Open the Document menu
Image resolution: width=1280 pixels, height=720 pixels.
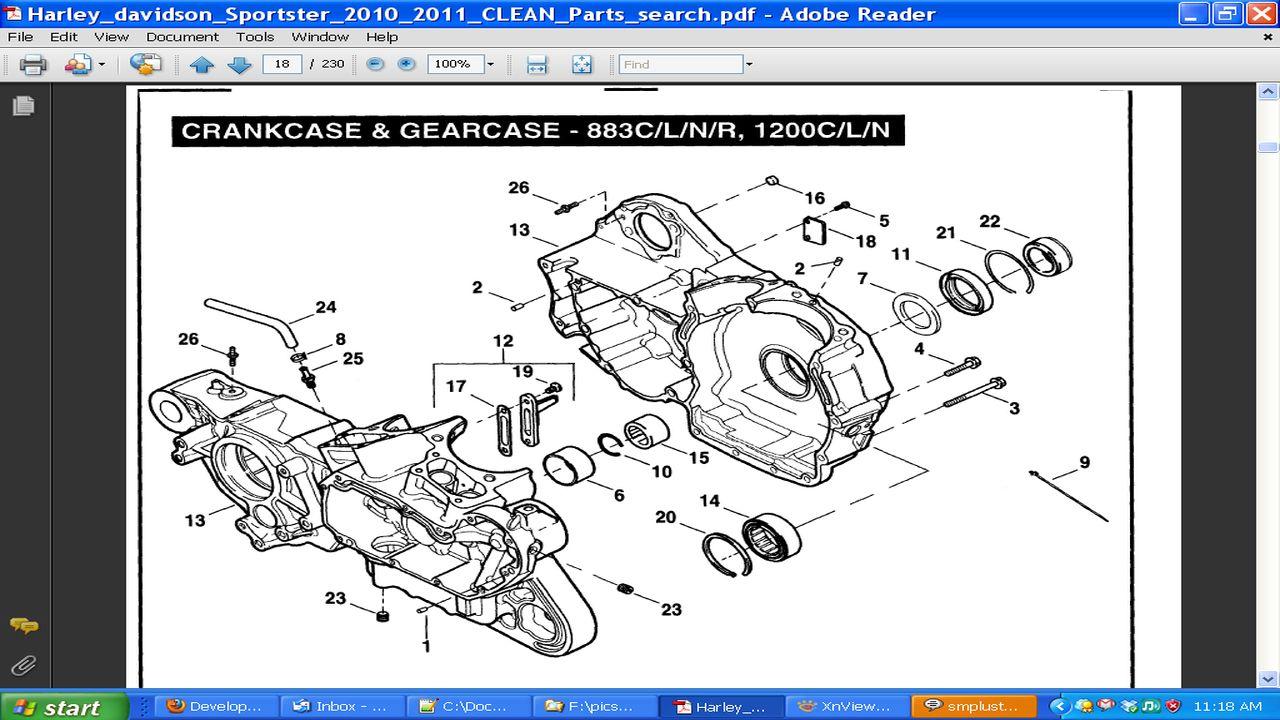(182, 37)
